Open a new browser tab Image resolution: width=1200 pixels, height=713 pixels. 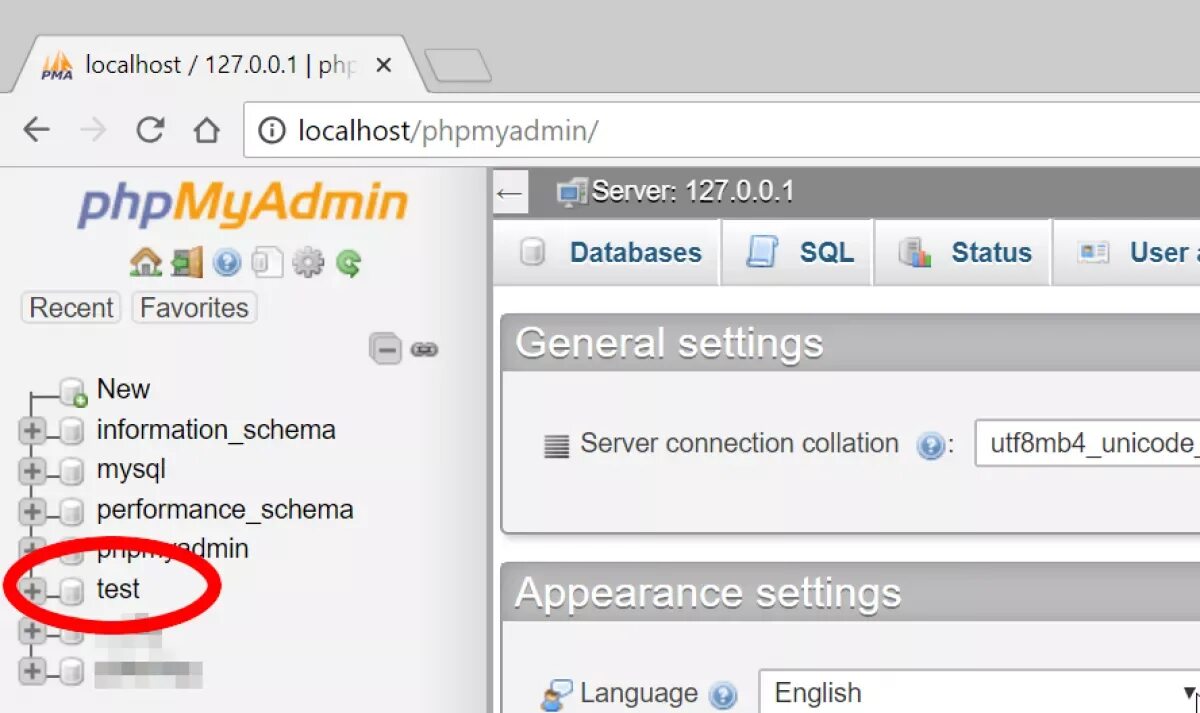[458, 66]
